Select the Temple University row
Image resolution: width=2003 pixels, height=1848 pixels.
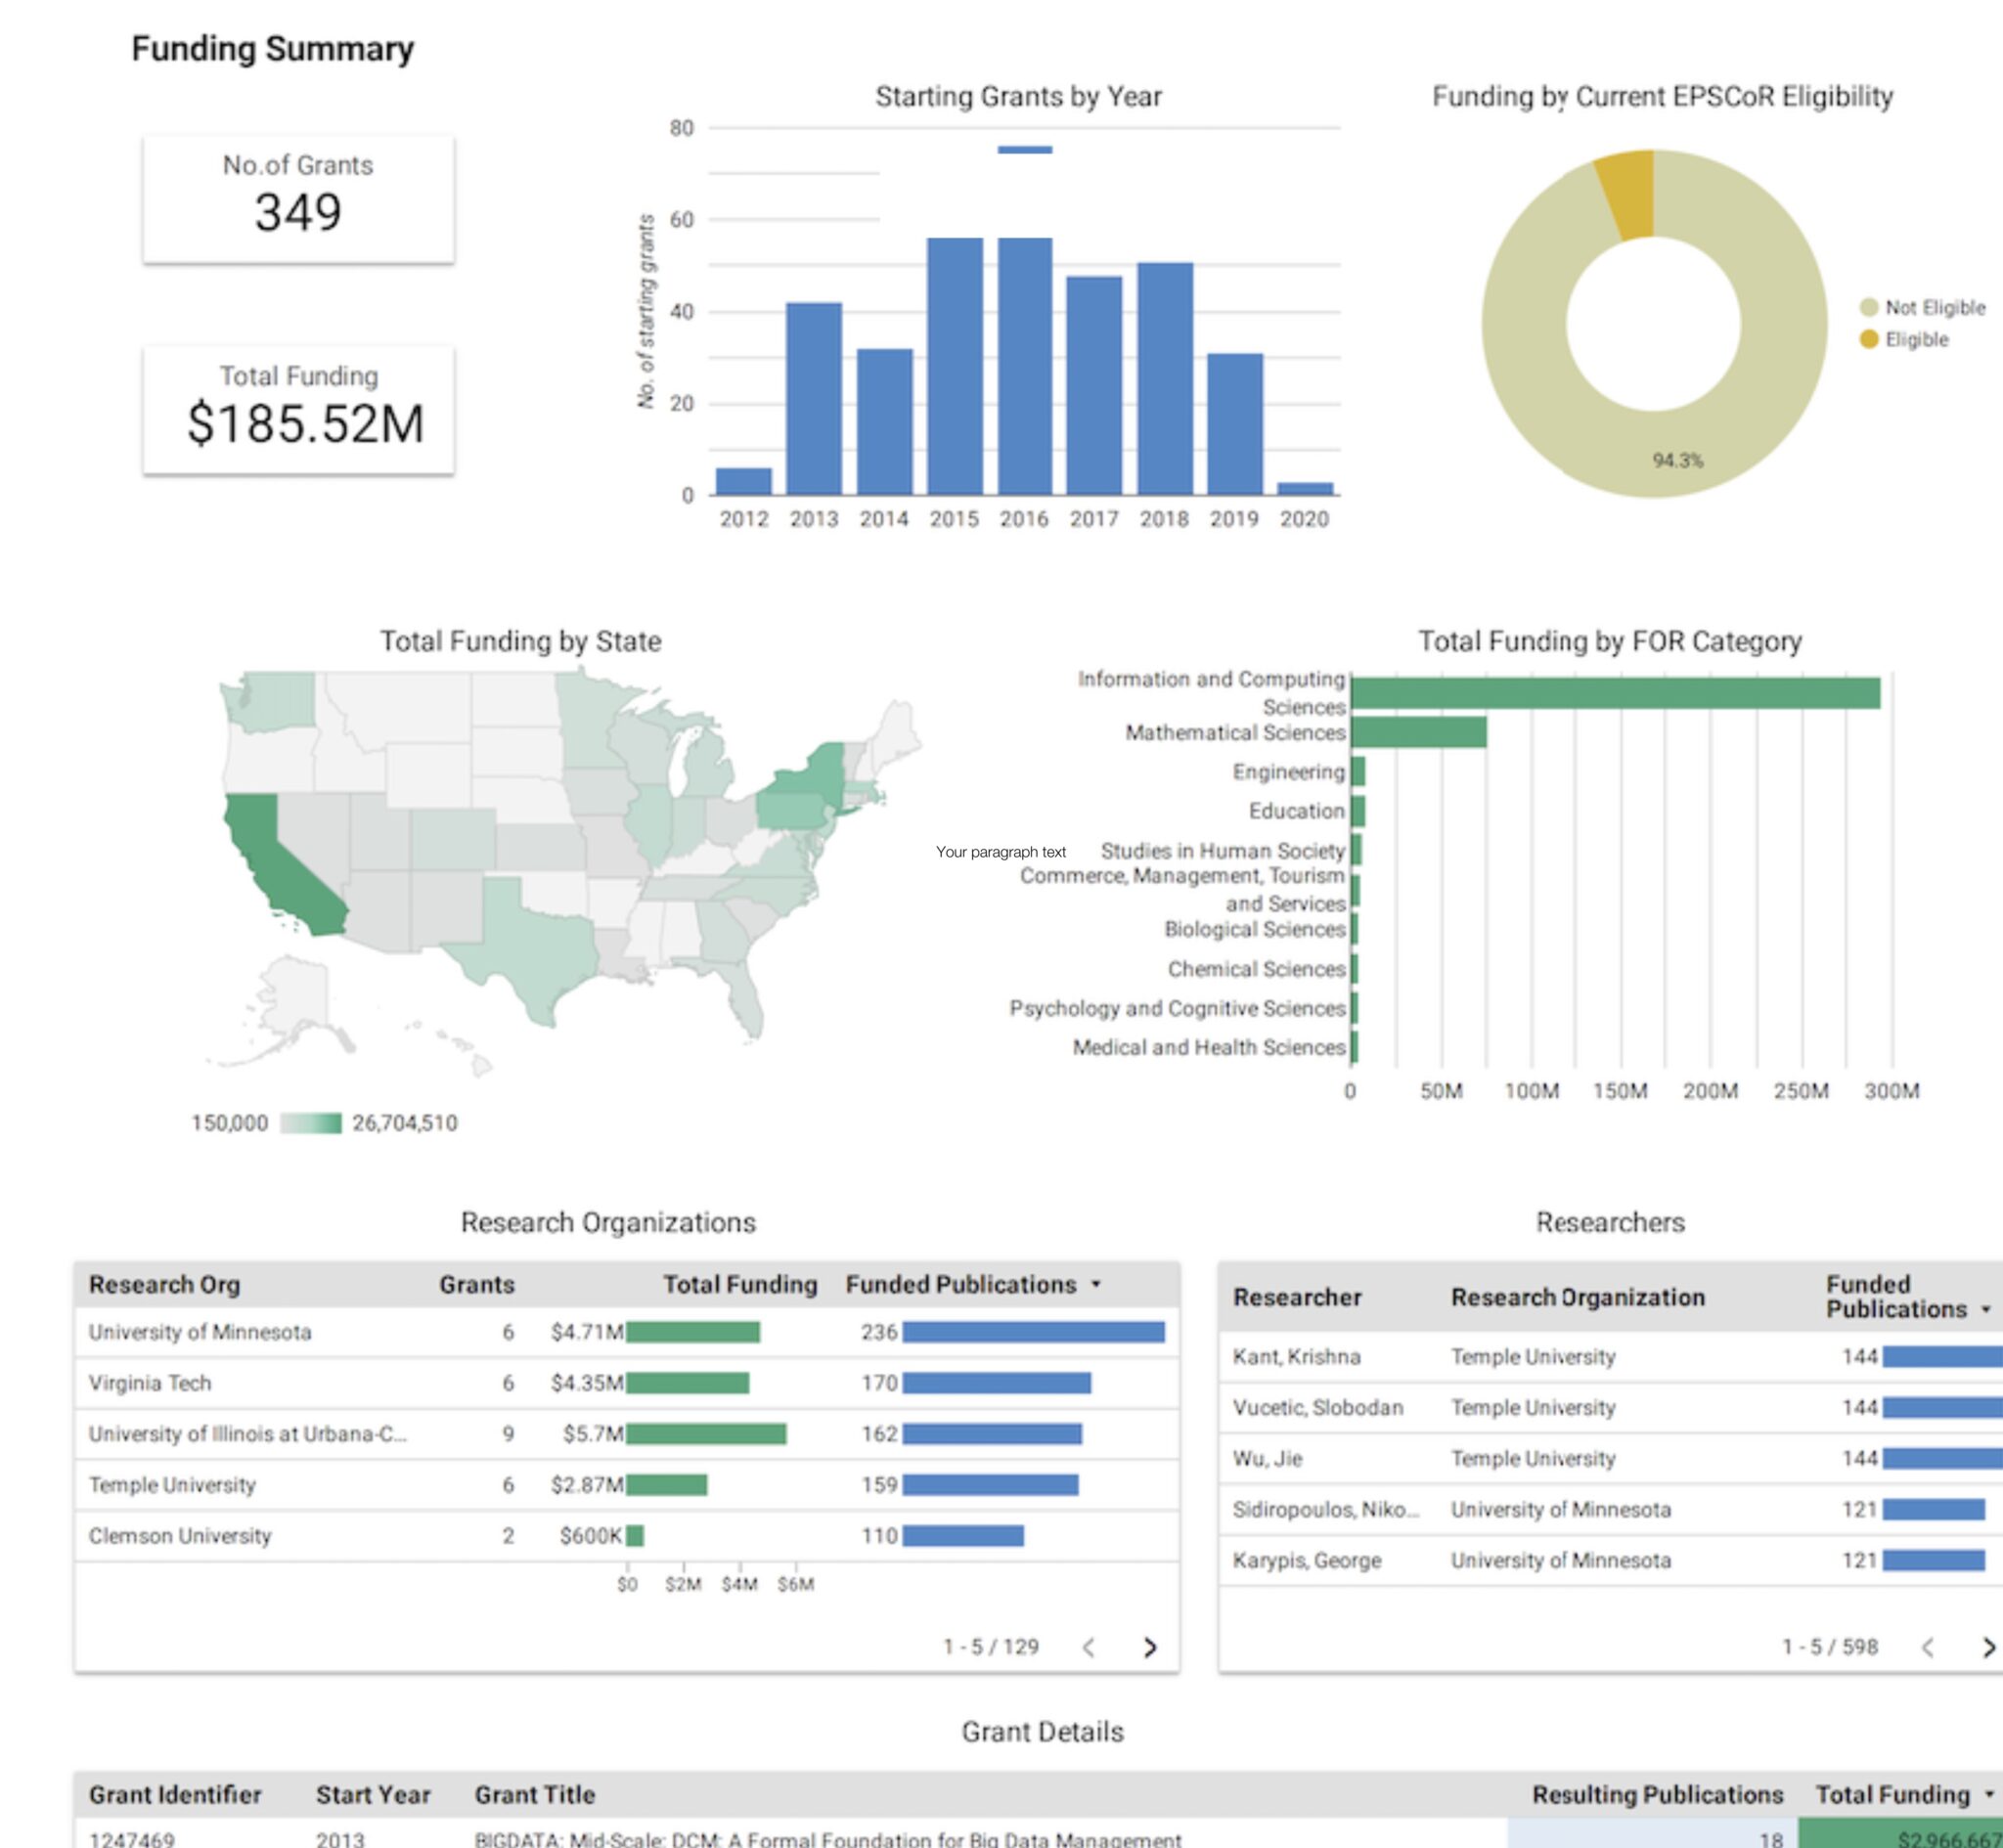coord(172,1487)
